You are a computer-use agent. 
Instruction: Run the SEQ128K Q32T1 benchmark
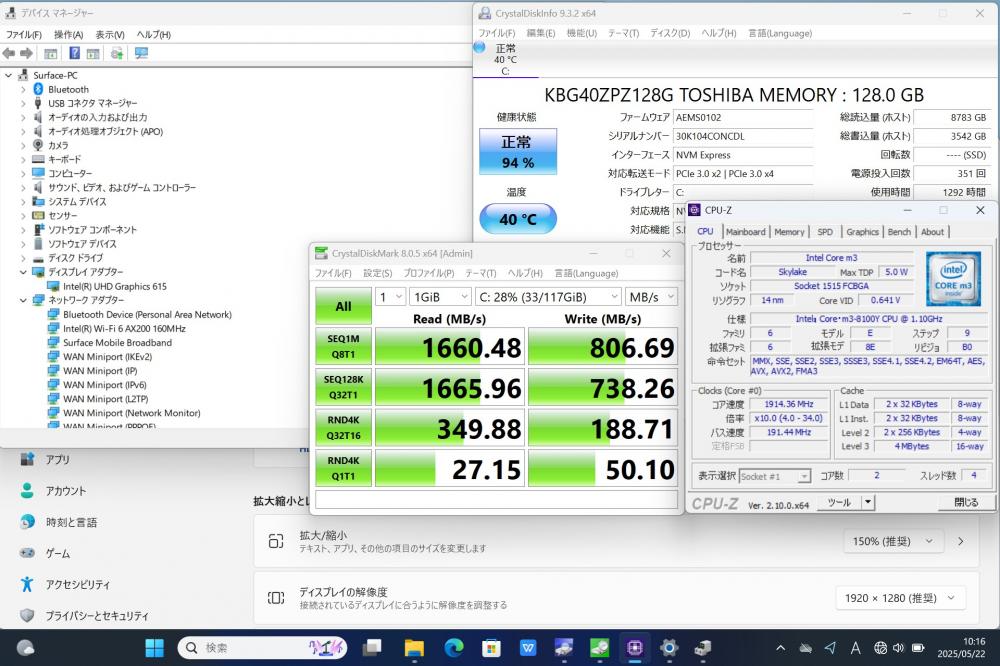[x=343, y=387]
